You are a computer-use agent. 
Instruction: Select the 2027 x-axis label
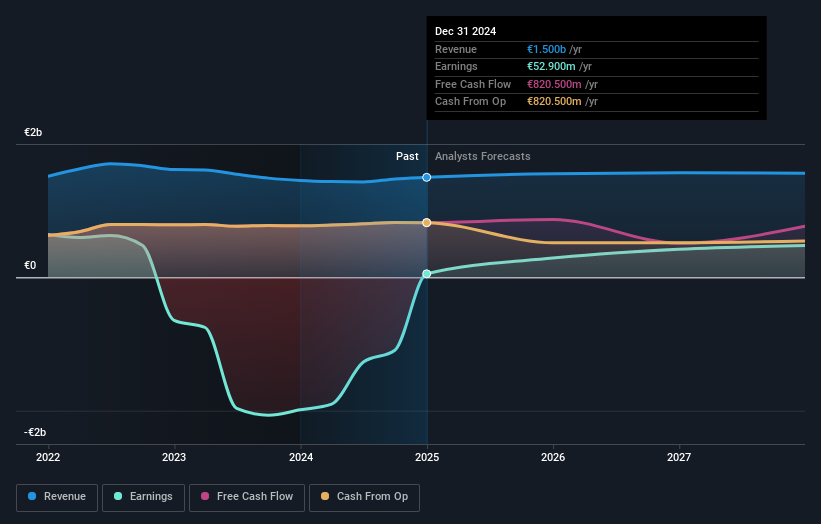(x=679, y=457)
